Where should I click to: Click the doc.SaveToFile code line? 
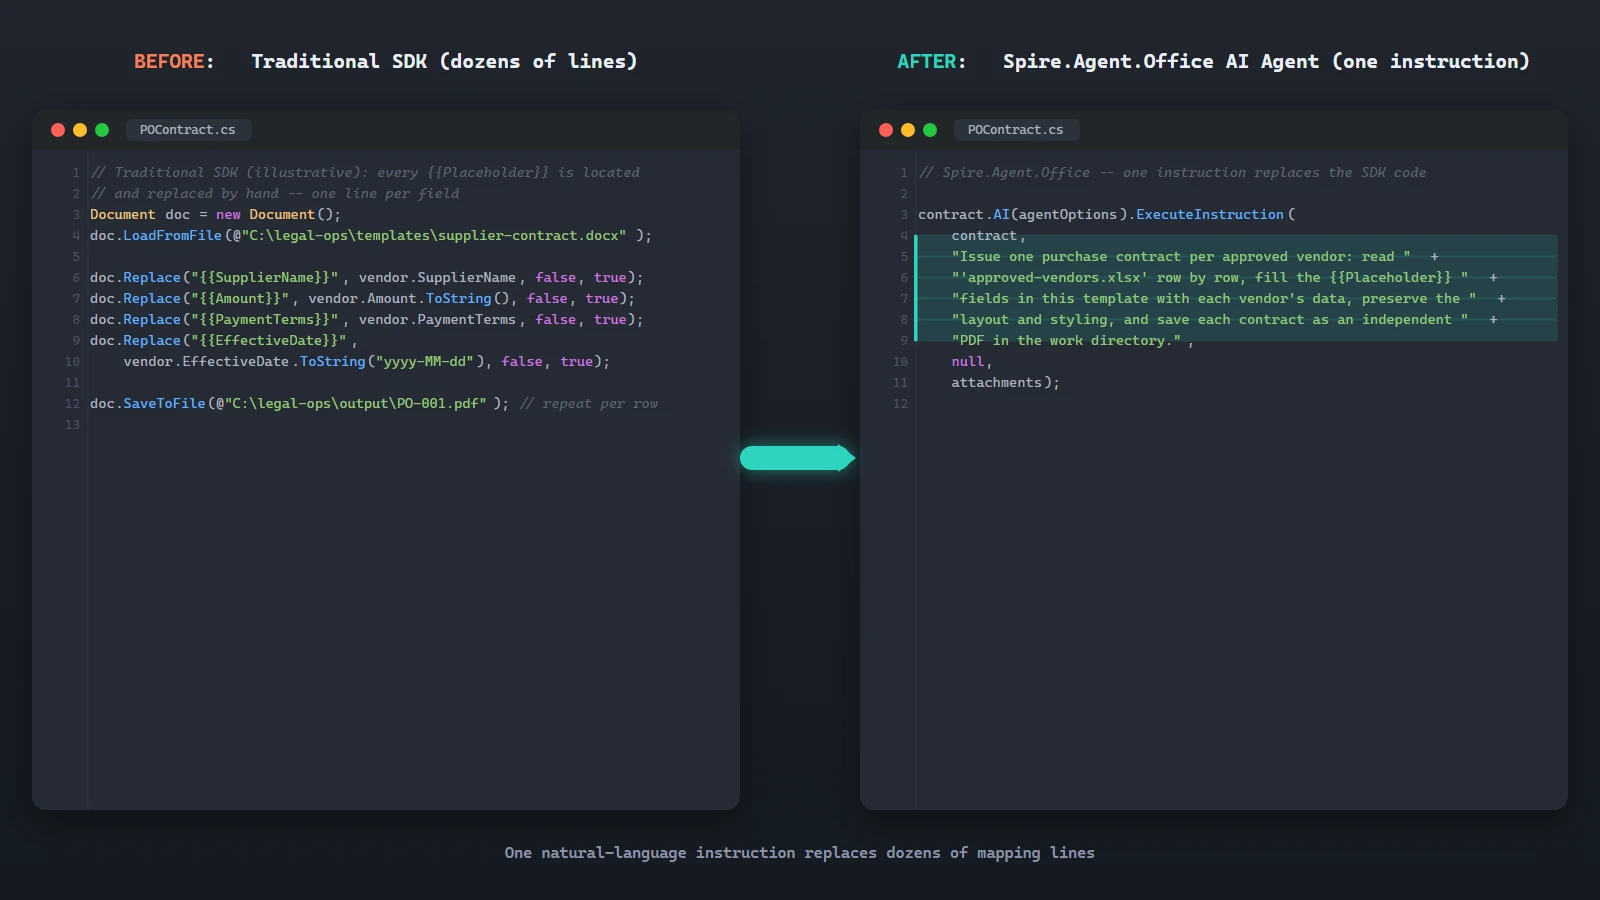click(299, 404)
